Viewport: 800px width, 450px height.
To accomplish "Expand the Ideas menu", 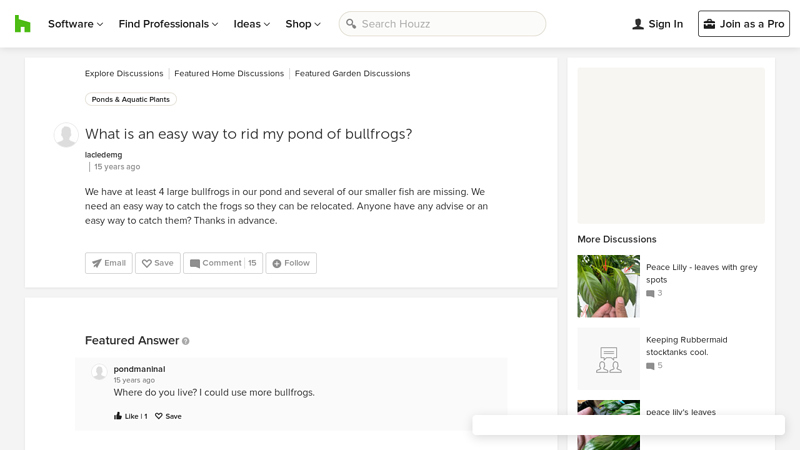I will (x=252, y=24).
